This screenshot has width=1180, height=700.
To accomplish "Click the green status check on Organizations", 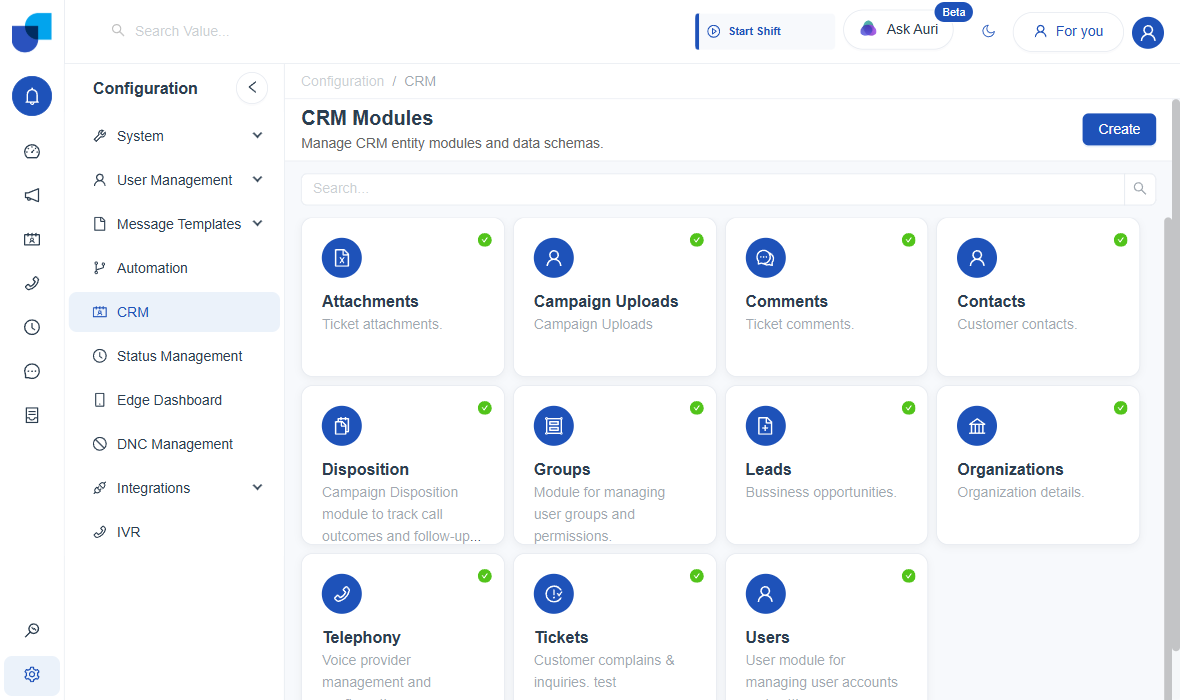I will (1121, 408).
